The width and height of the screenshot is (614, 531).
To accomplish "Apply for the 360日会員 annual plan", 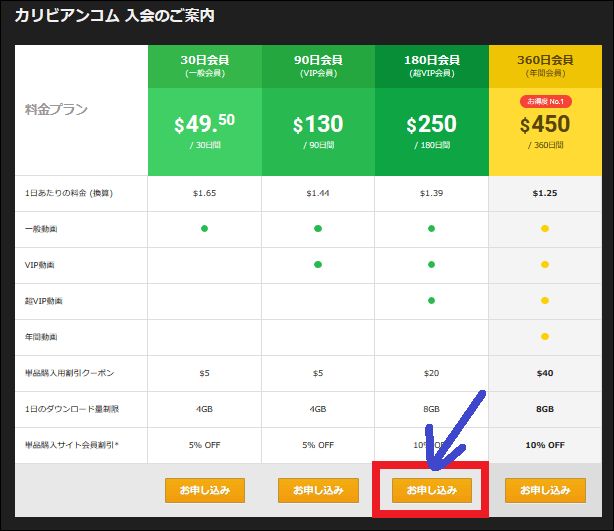I will [545, 491].
